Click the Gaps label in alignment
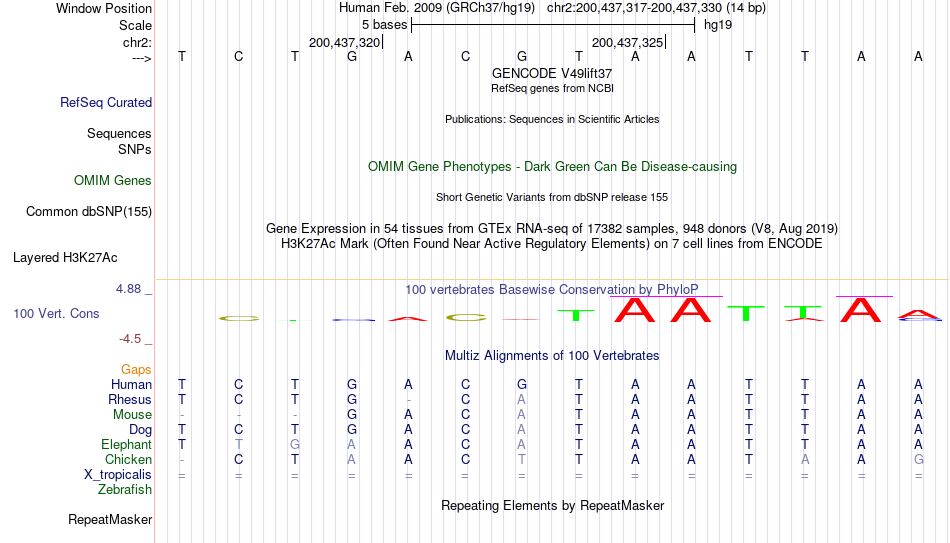Image resolution: width=950 pixels, height=543 pixels. coord(136,370)
